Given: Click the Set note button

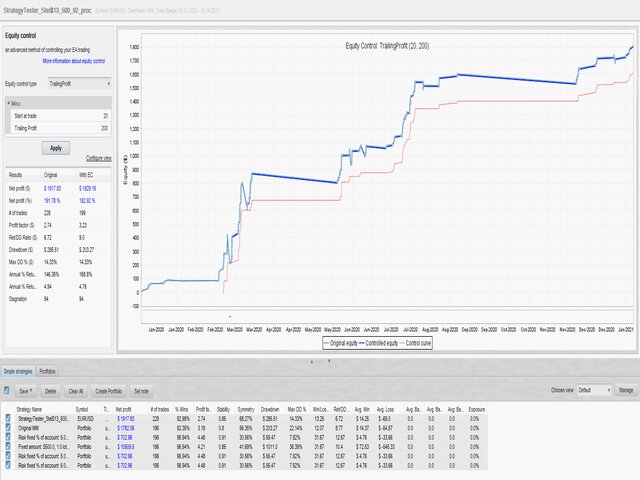Looking at the screenshot, I should point(141,391).
